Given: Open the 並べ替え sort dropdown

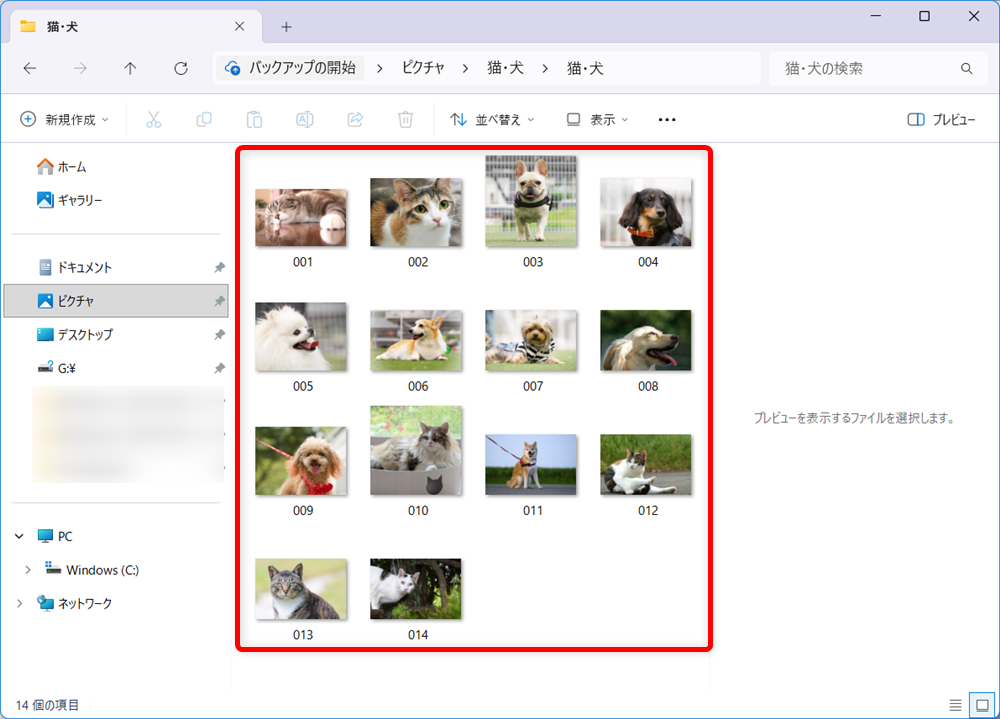Looking at the screenshot, I should (490, 119).
